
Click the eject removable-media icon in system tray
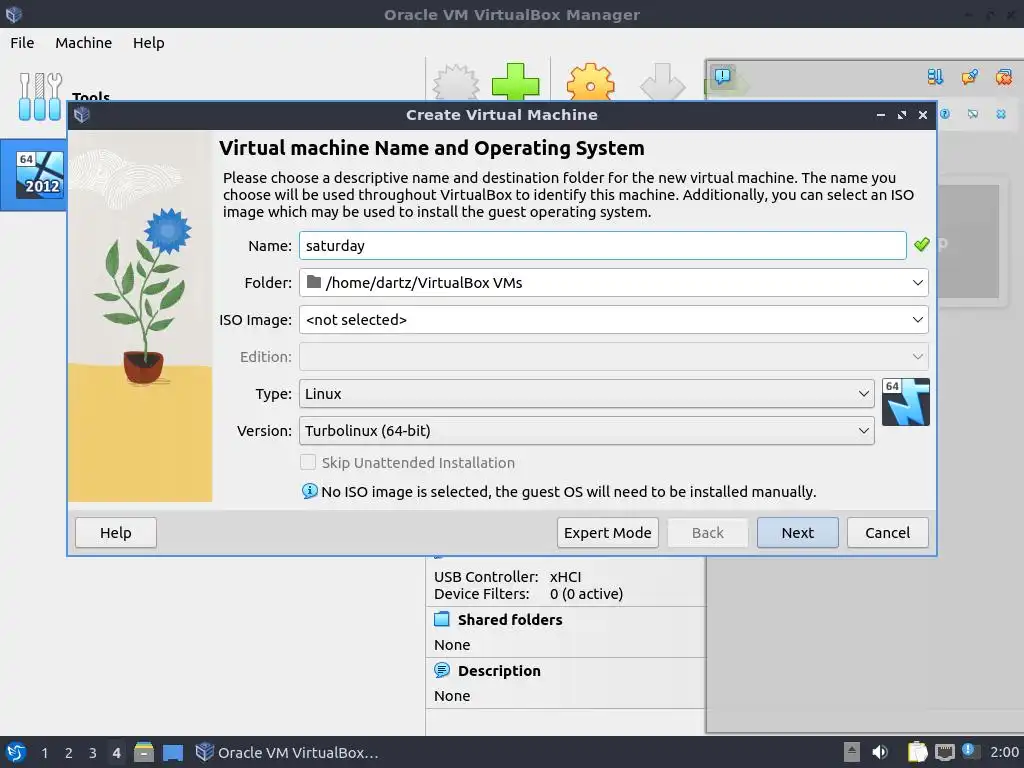[x=852, y=752]
